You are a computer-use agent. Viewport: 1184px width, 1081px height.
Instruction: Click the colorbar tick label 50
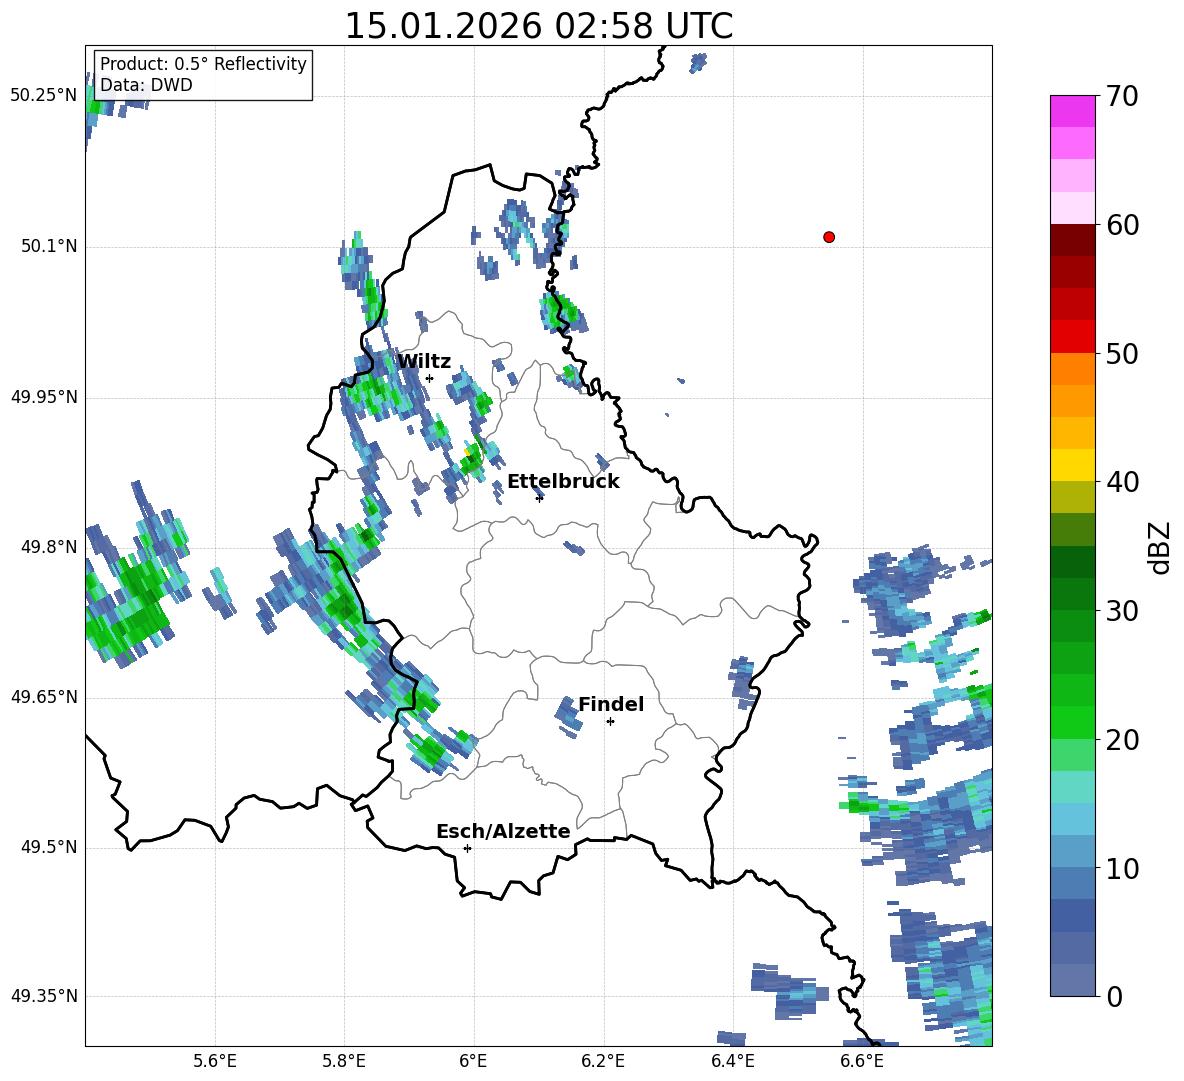tap(1122, 353)
